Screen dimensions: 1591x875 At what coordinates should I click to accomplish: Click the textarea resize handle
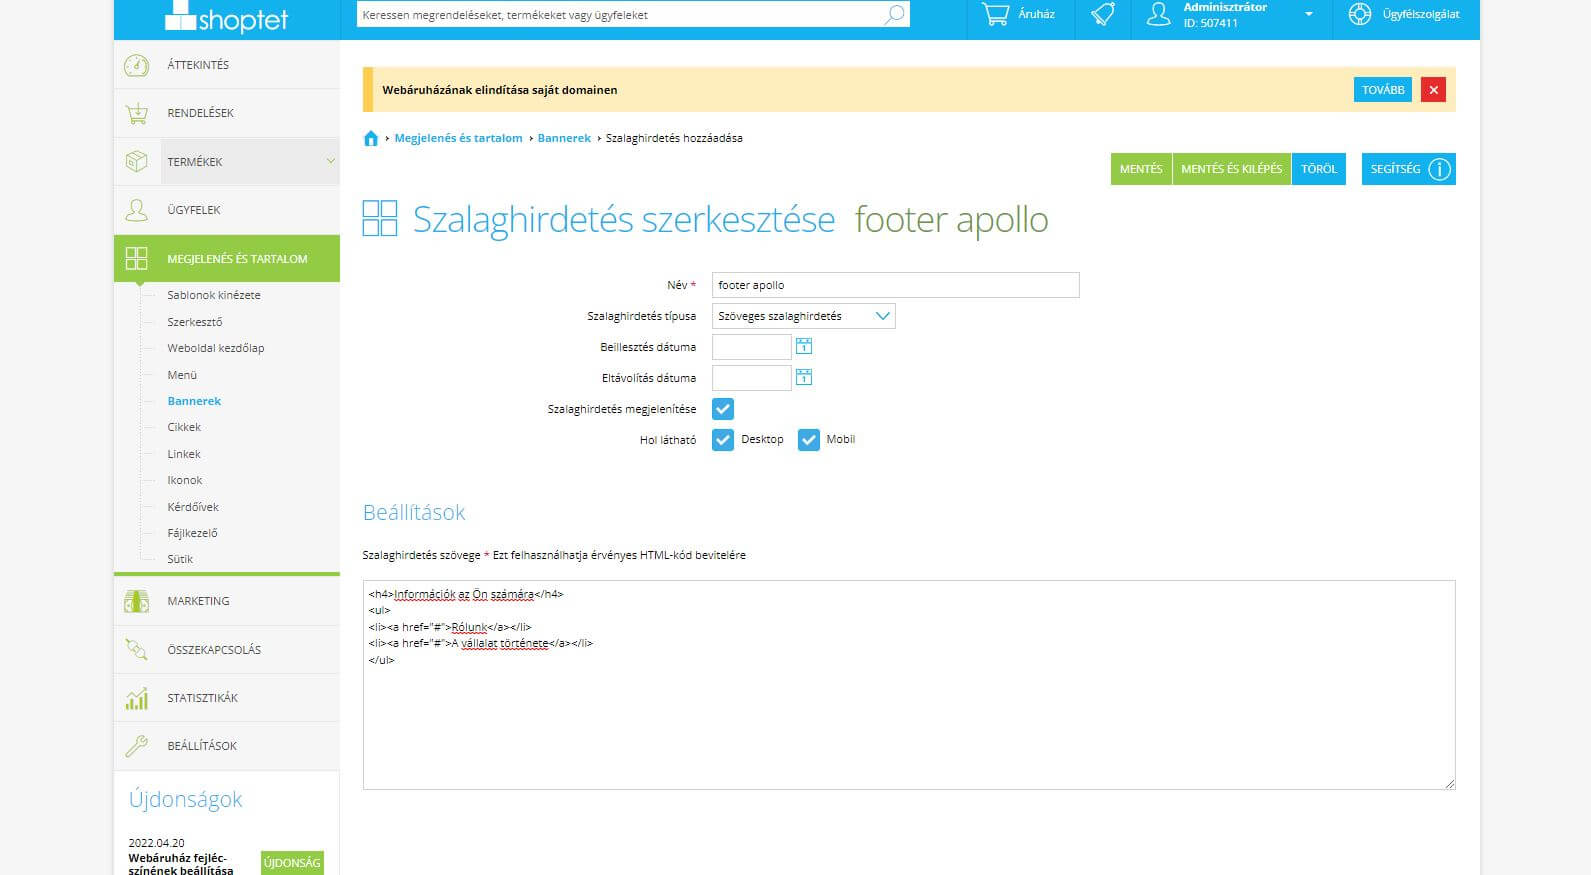point(1449,783)
